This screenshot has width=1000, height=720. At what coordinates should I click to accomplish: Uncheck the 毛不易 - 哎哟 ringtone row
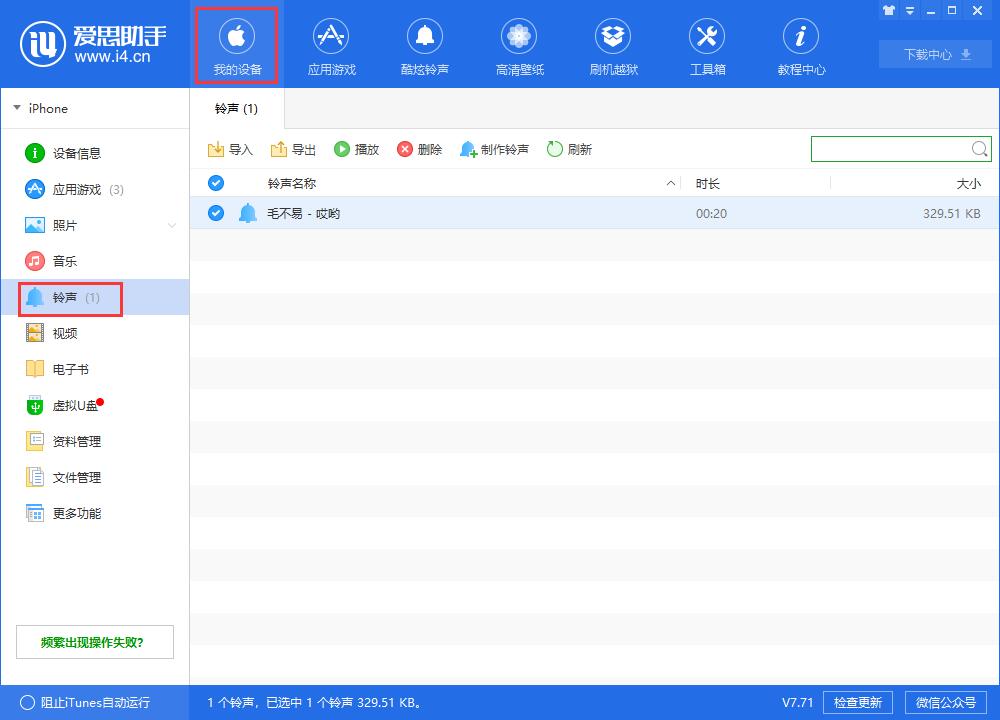coord(216,212)
